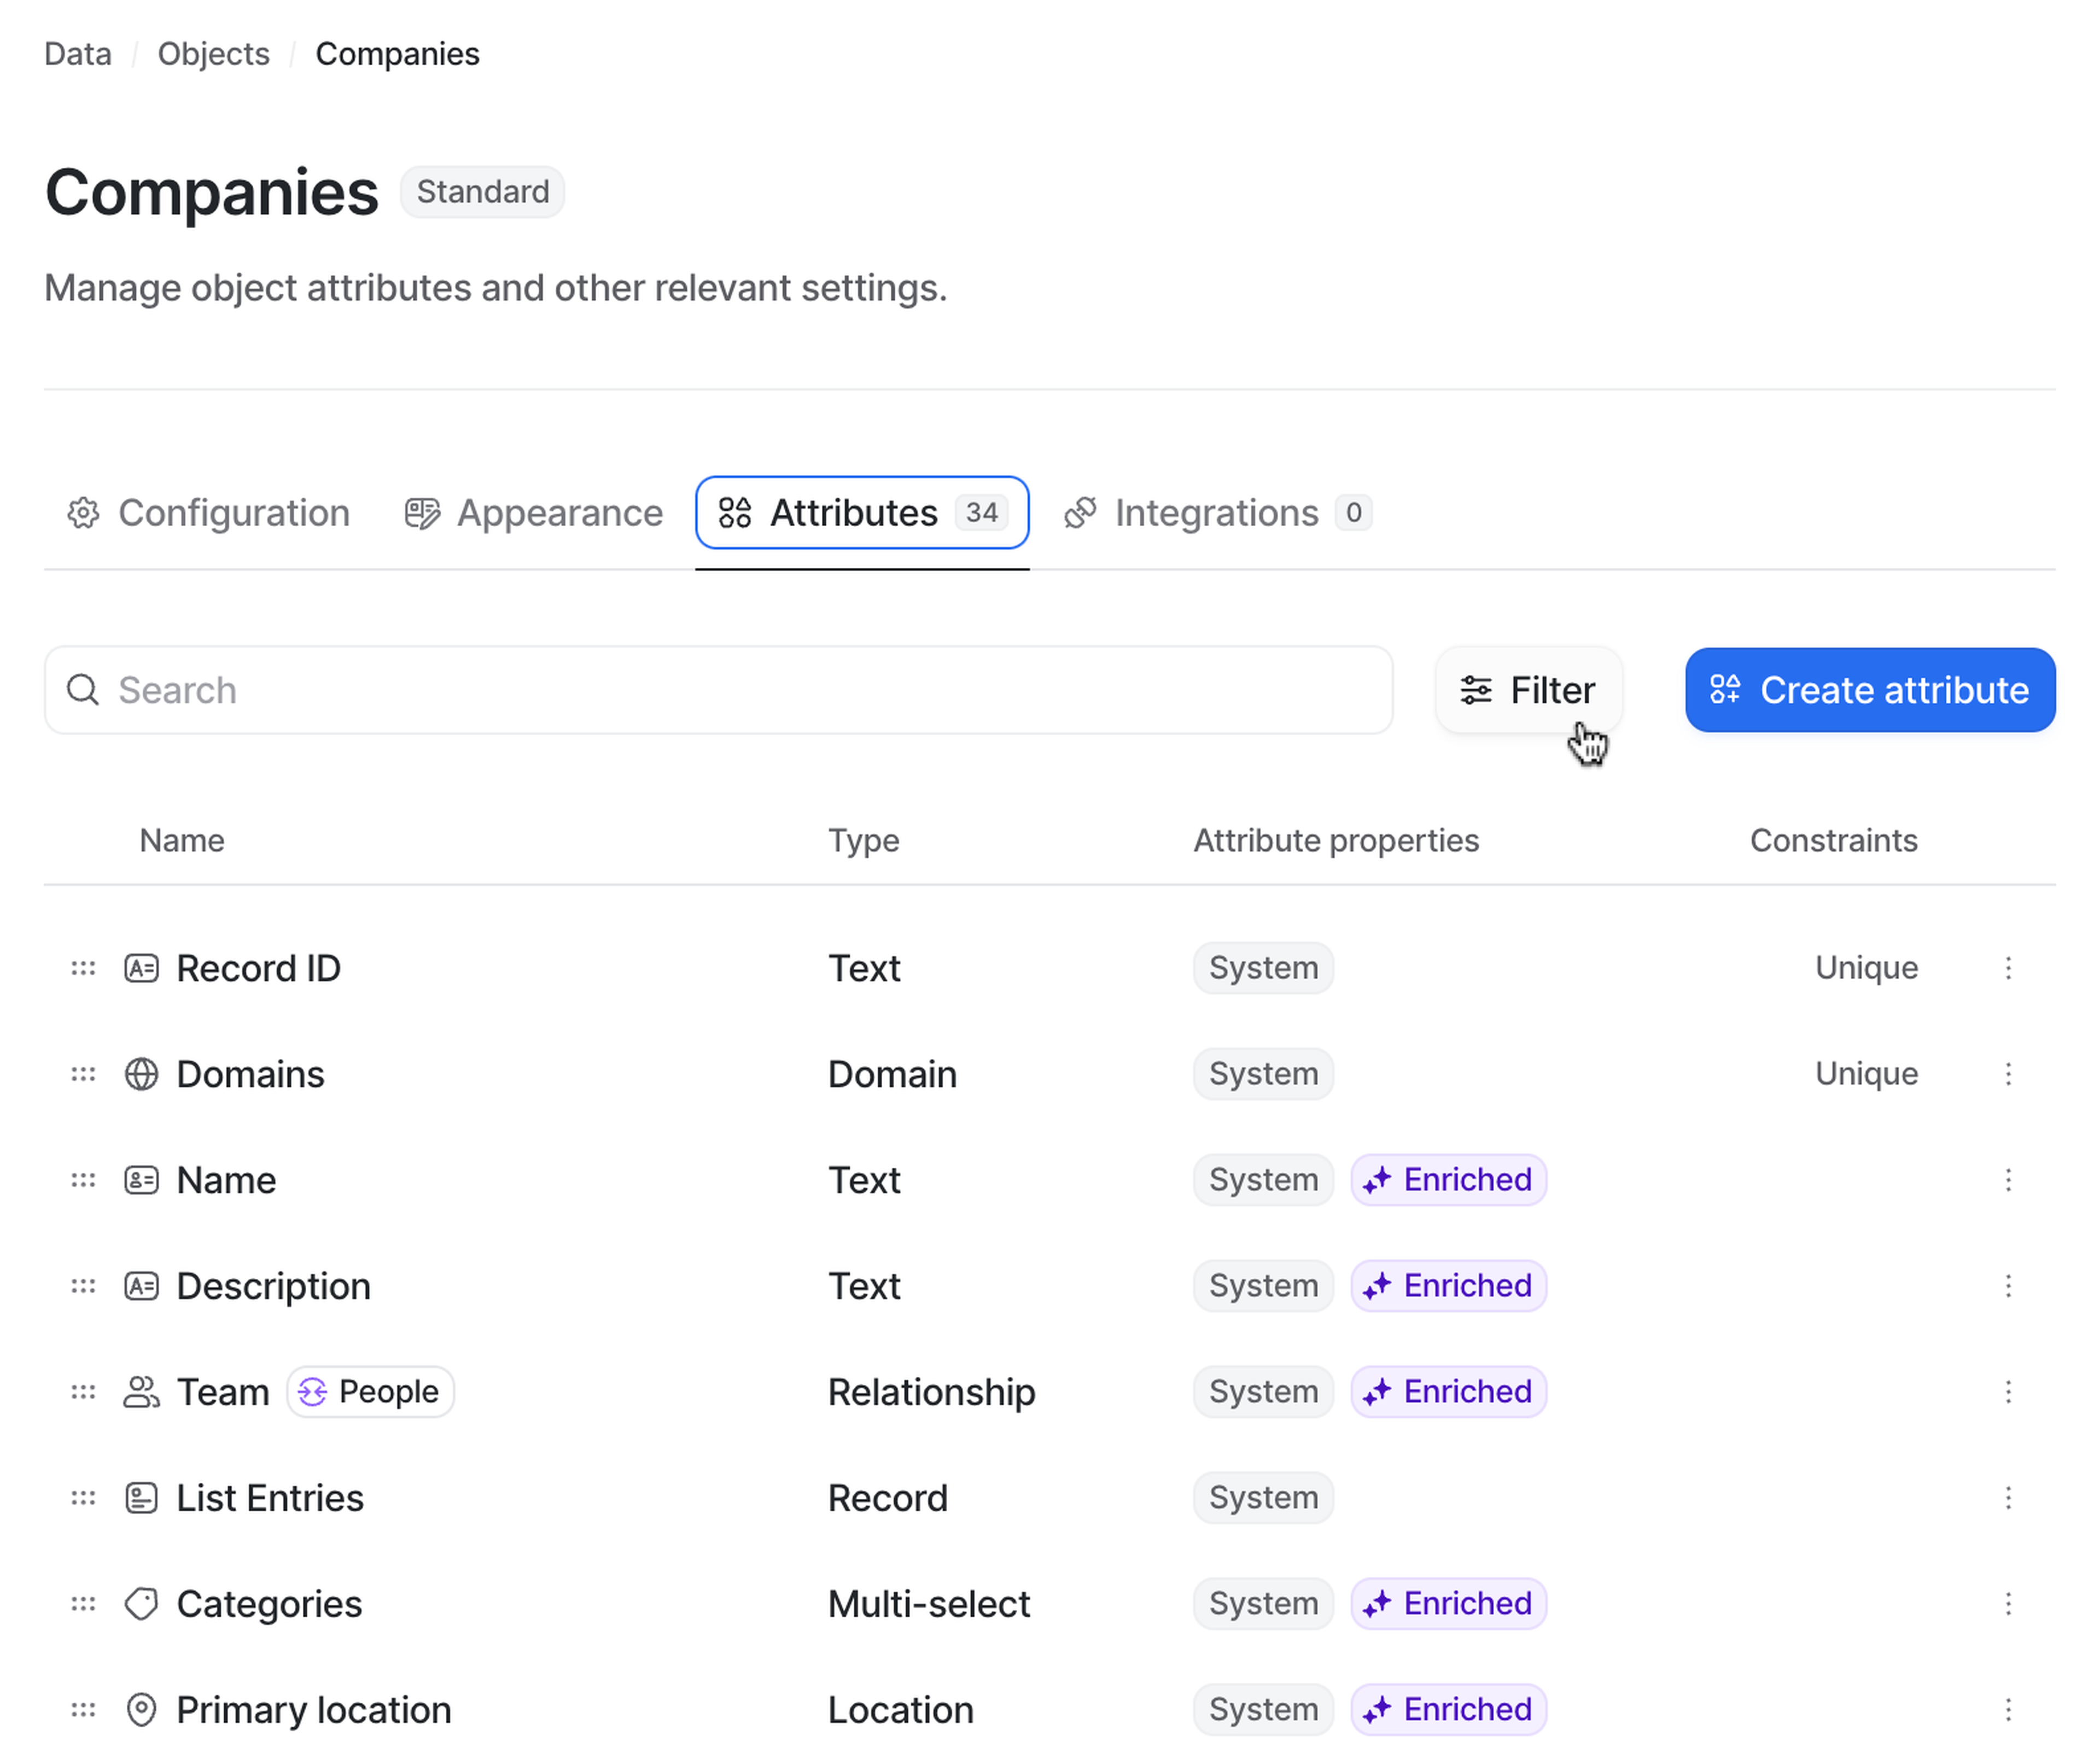
Task: Click the magnifier icon in the search bar
Action: pyautogui.click(x=83, y=690)
